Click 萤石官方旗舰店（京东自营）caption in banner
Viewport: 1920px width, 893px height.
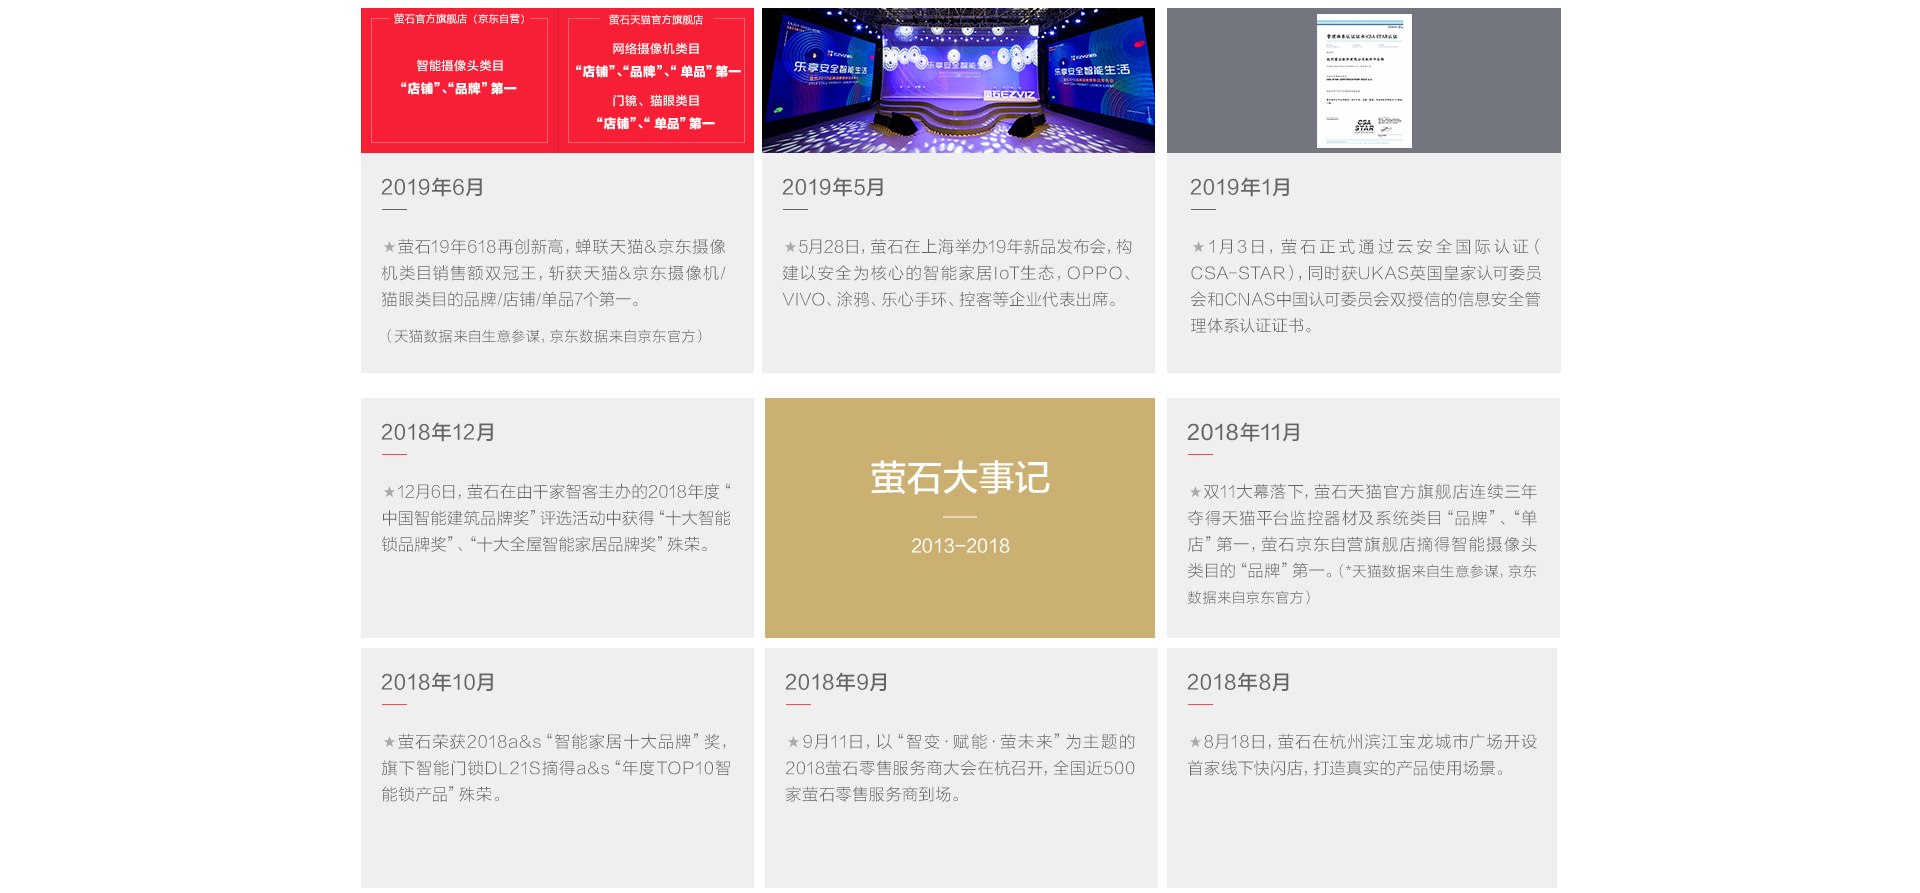[459, 19]
